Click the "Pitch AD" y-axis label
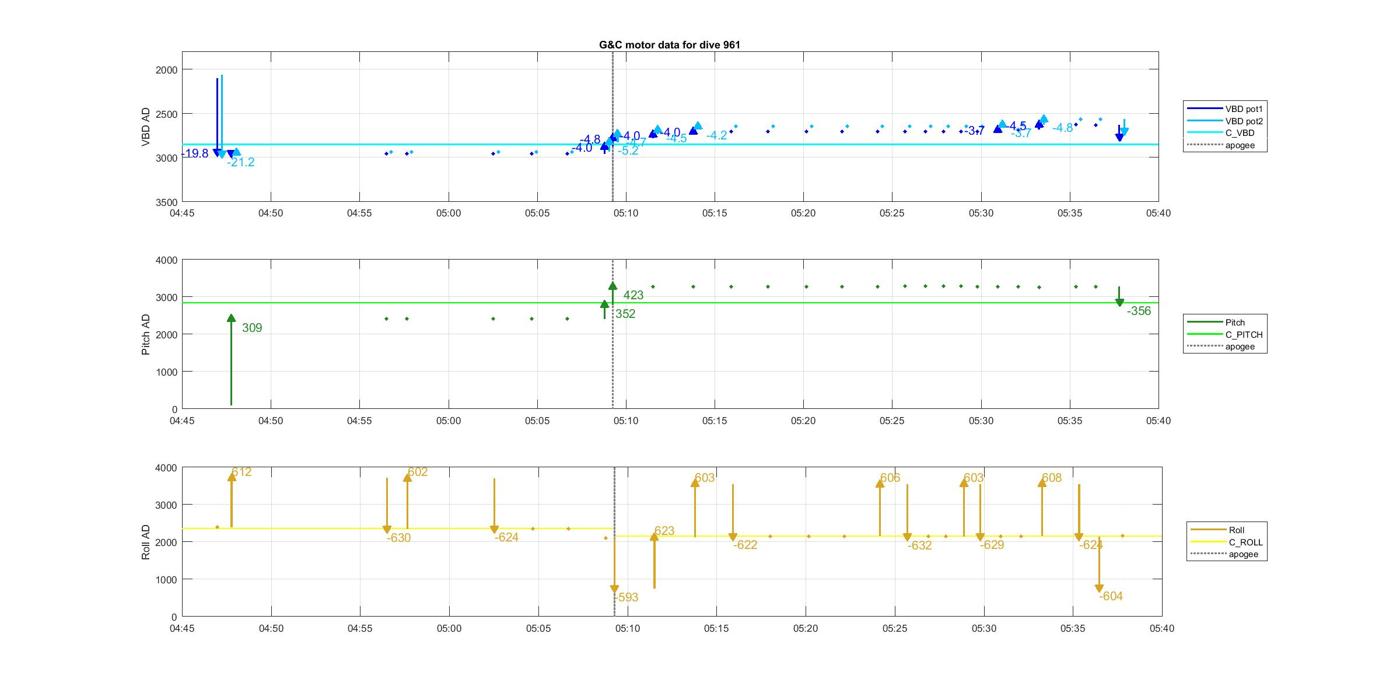This screenshot has height=693, width=1400. 146,334
